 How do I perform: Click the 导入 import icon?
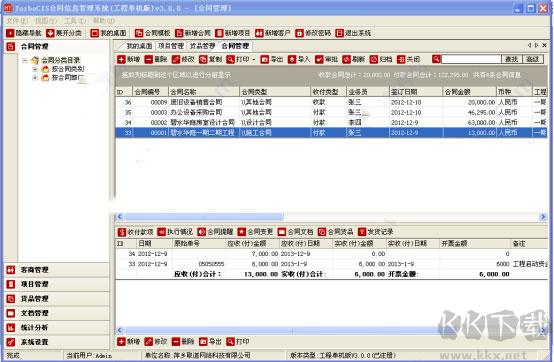(292, 59)
